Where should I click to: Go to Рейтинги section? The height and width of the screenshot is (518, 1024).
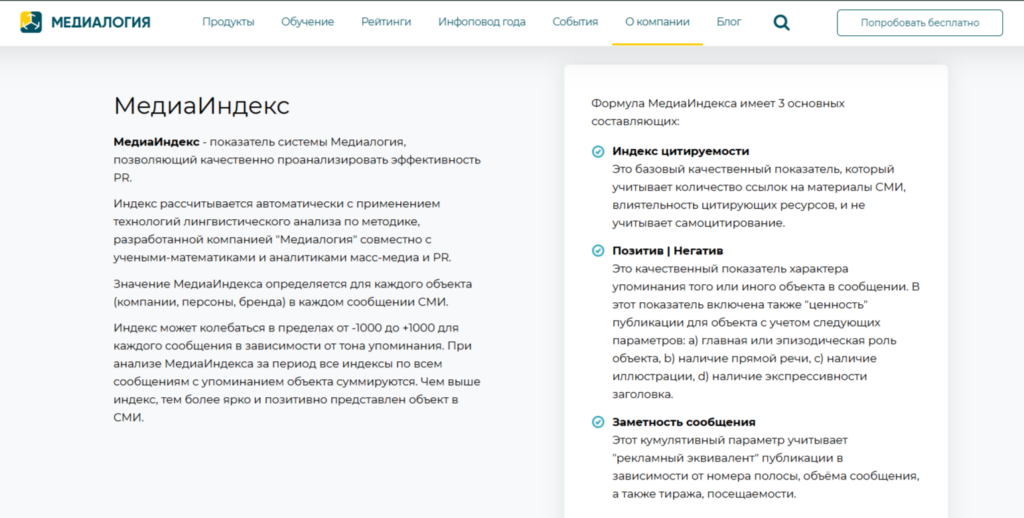(386, 22)
